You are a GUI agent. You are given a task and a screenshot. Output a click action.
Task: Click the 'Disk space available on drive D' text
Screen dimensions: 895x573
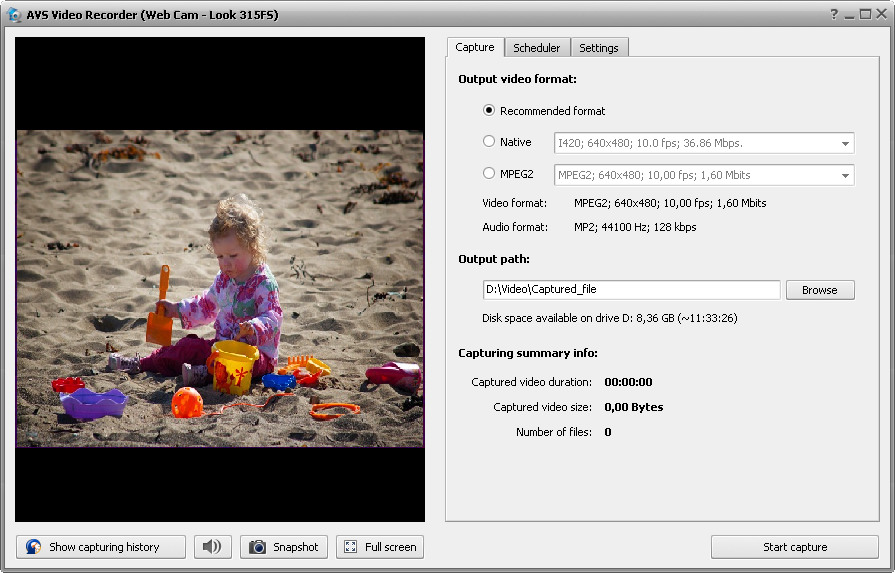pos(610,318)
